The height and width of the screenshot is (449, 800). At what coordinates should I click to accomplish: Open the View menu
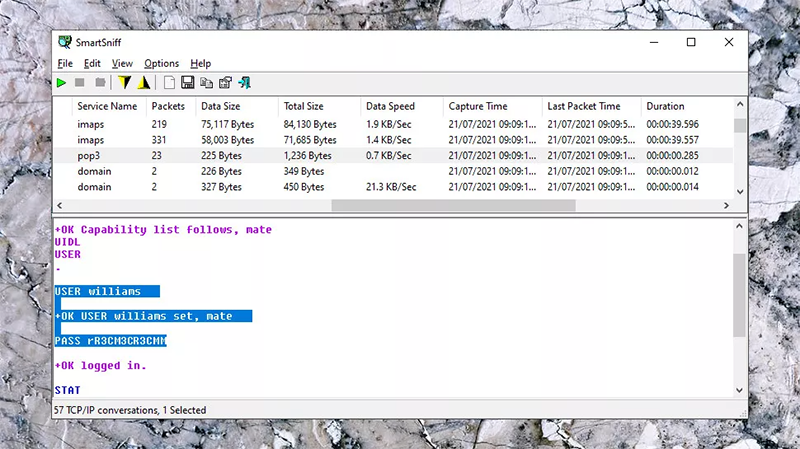pos(122,63)
